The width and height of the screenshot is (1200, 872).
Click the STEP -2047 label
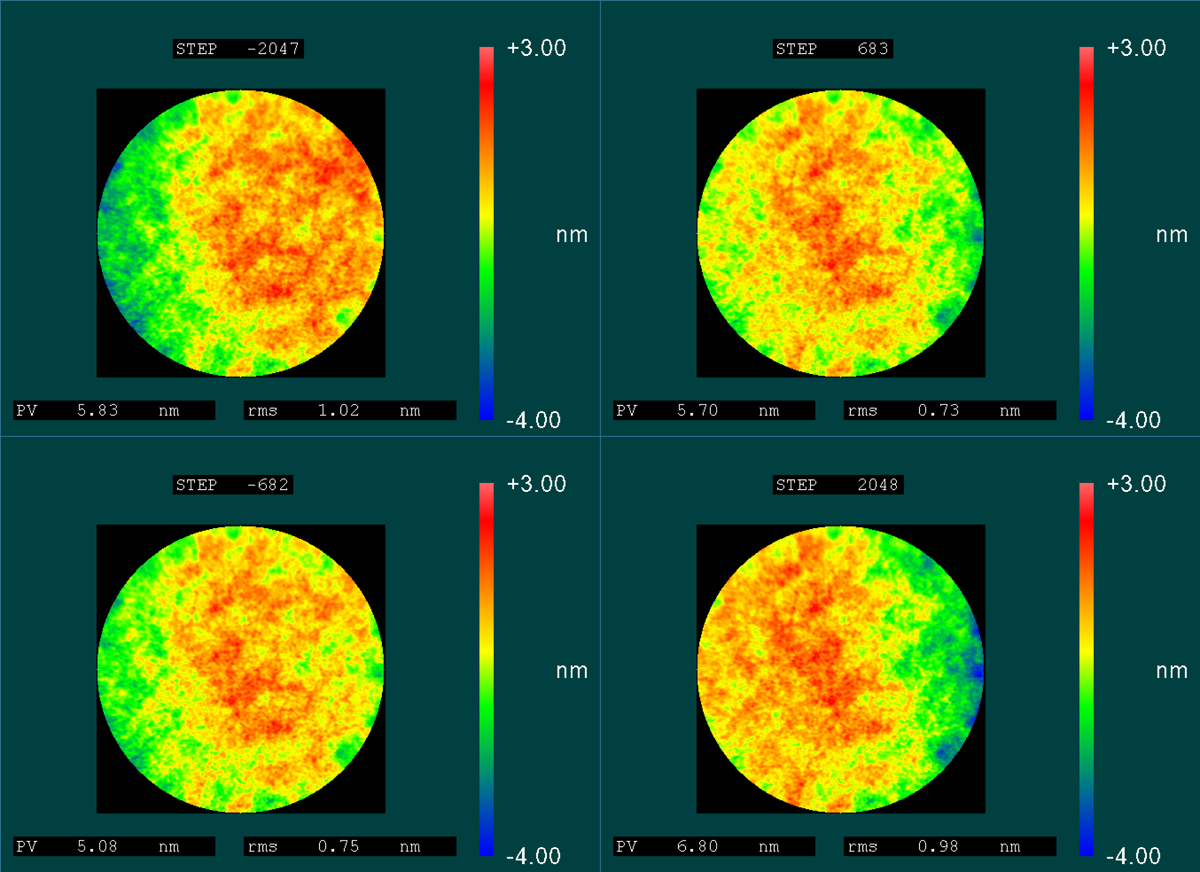click(238, 49)
